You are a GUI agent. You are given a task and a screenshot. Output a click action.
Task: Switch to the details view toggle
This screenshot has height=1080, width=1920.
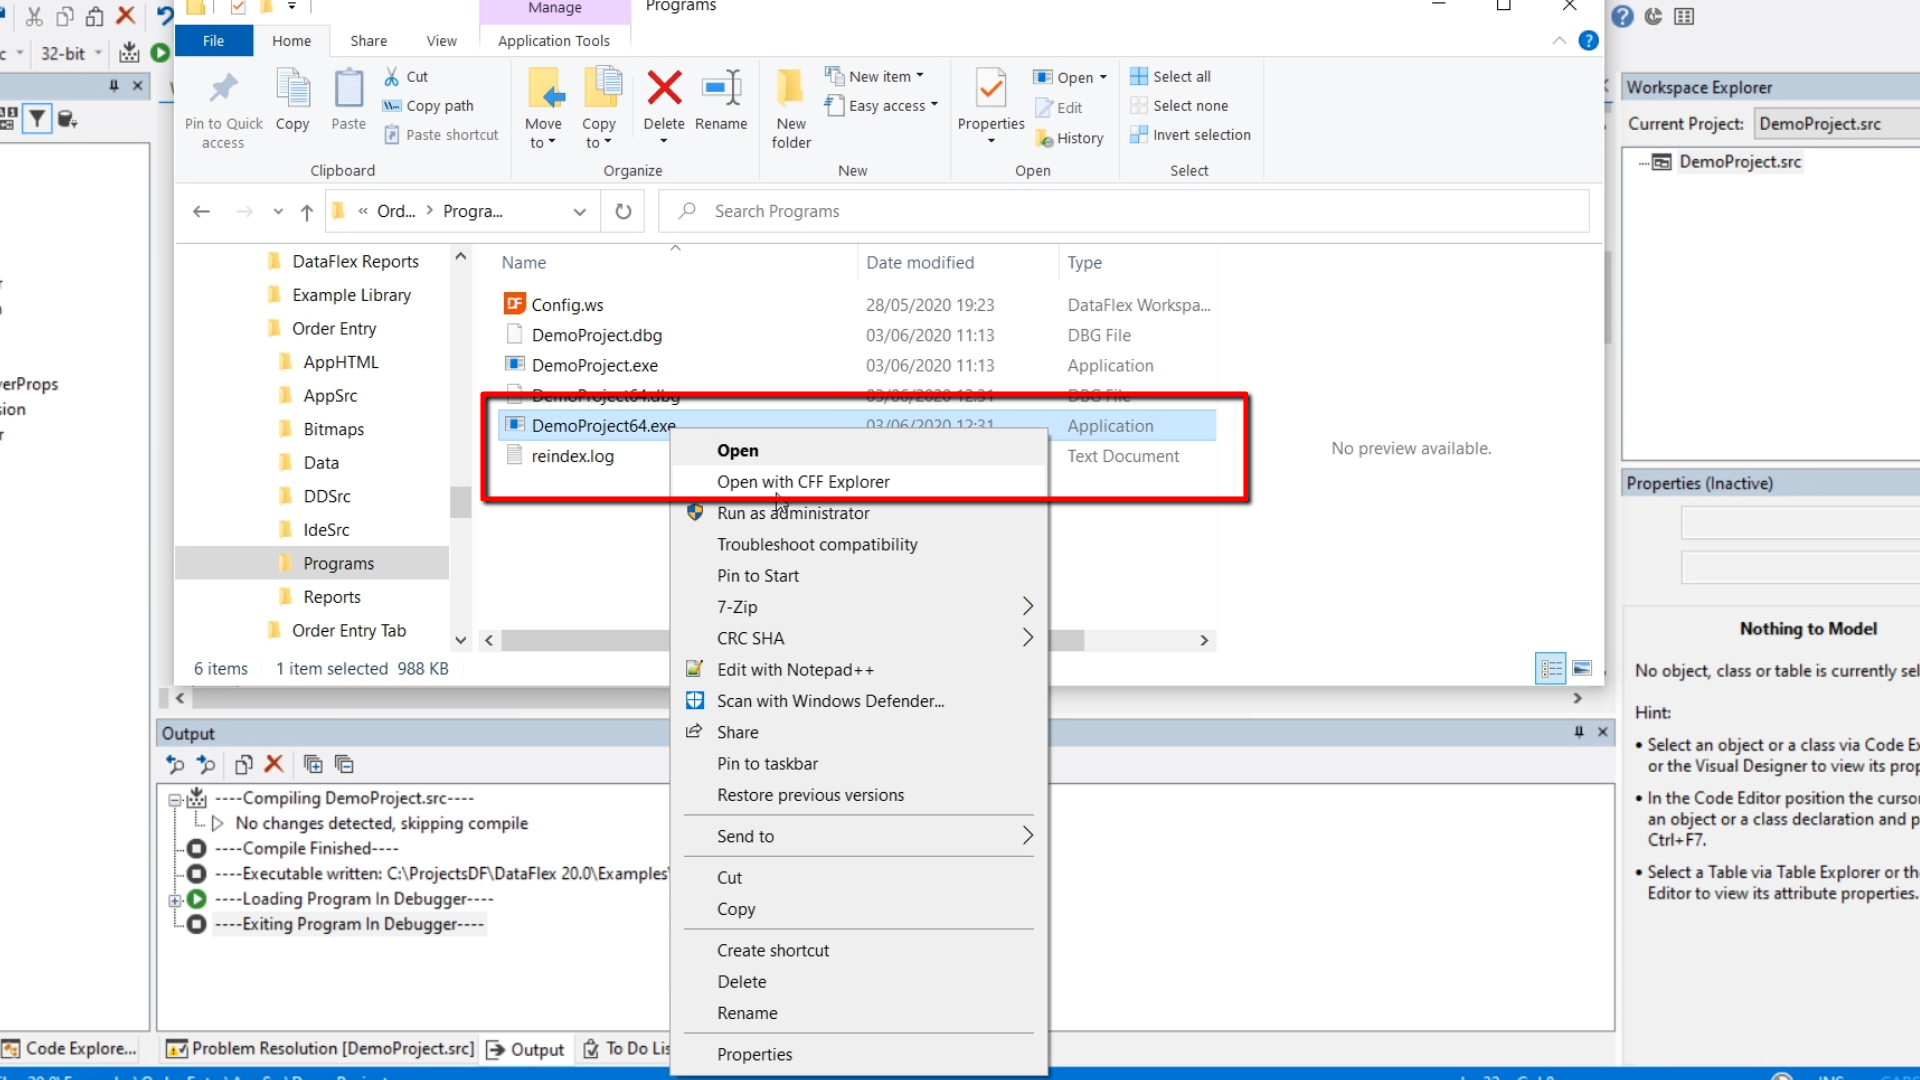click(1550, 668)
